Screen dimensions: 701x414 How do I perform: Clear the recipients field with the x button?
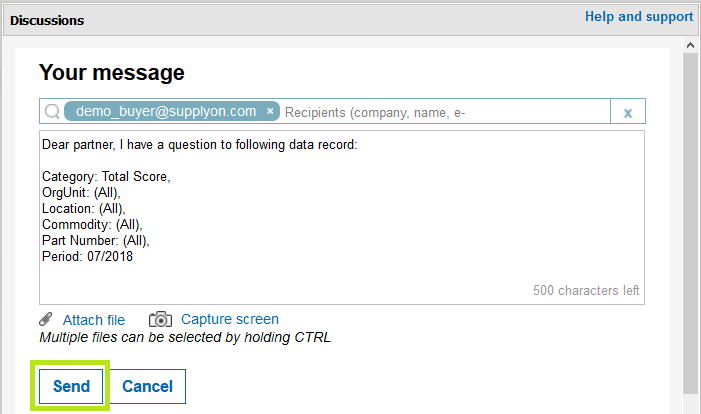click(x=628, y=112)
